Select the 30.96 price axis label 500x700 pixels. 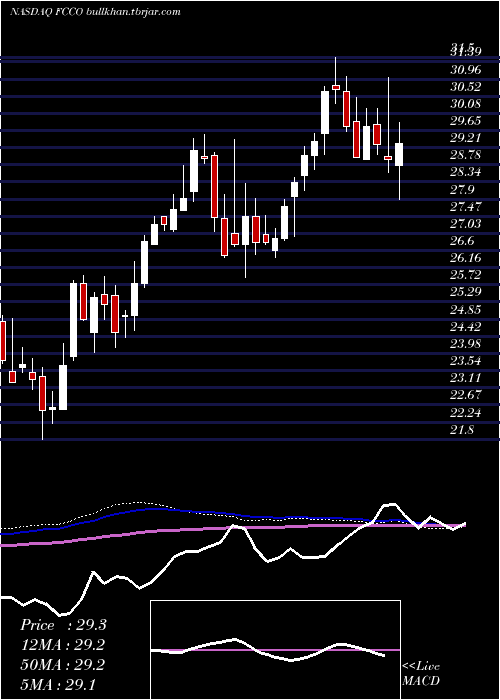point(466,69)
